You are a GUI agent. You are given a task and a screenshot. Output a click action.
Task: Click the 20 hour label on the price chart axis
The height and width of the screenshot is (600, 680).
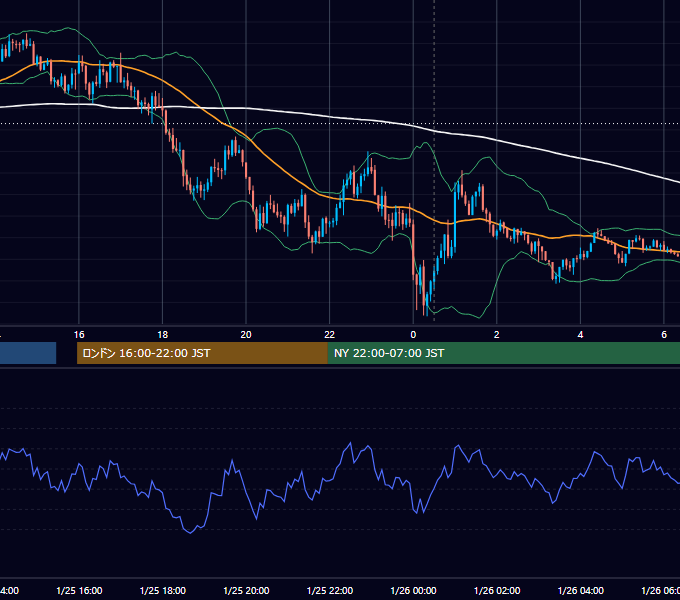point(246,335)
